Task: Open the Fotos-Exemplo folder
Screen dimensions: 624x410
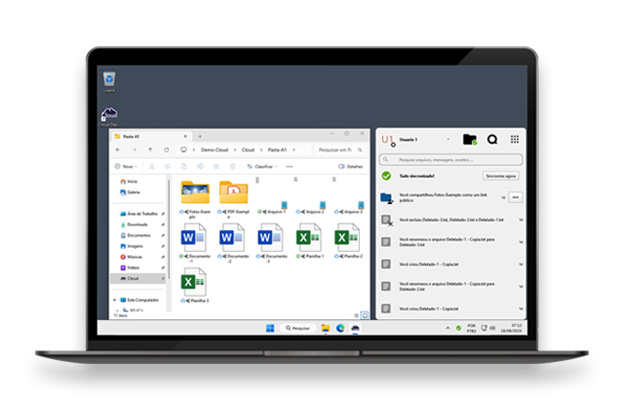Action: [x=194, y=191]
